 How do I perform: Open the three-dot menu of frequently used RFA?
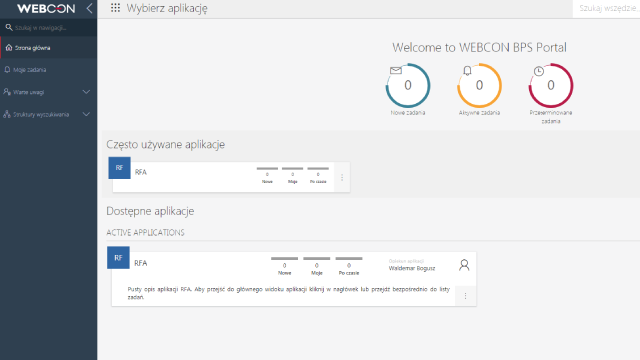click(x=342, y=178)
